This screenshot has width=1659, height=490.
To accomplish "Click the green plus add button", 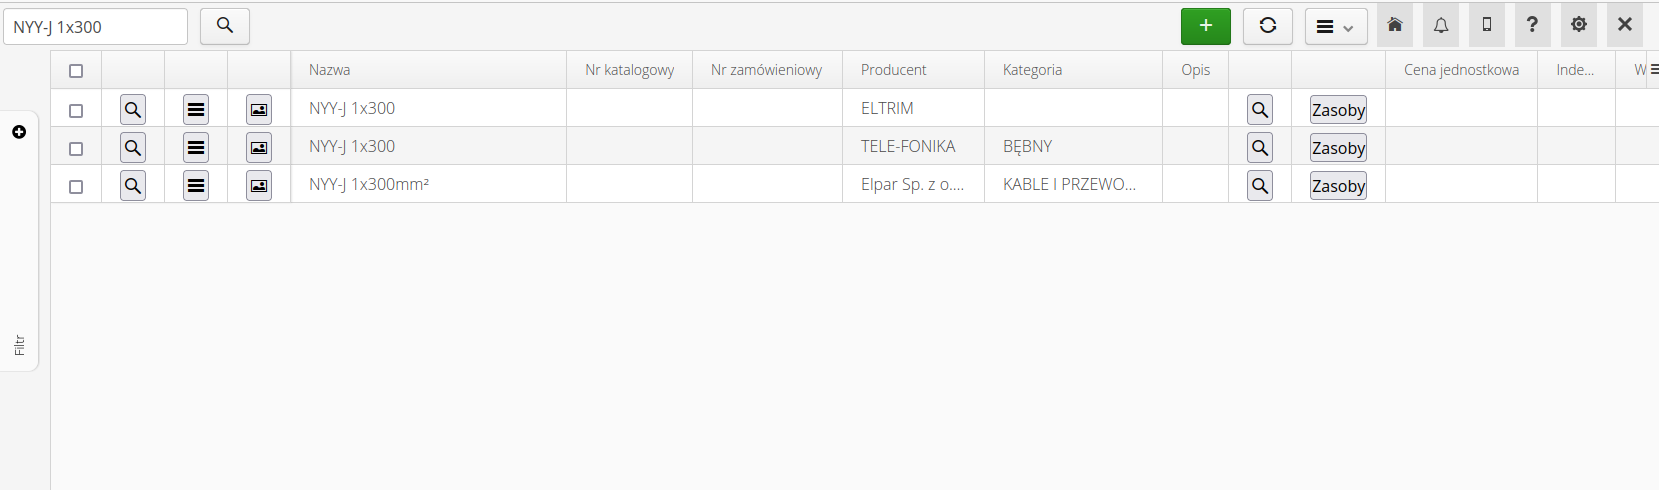I will tap(1205, 26).
